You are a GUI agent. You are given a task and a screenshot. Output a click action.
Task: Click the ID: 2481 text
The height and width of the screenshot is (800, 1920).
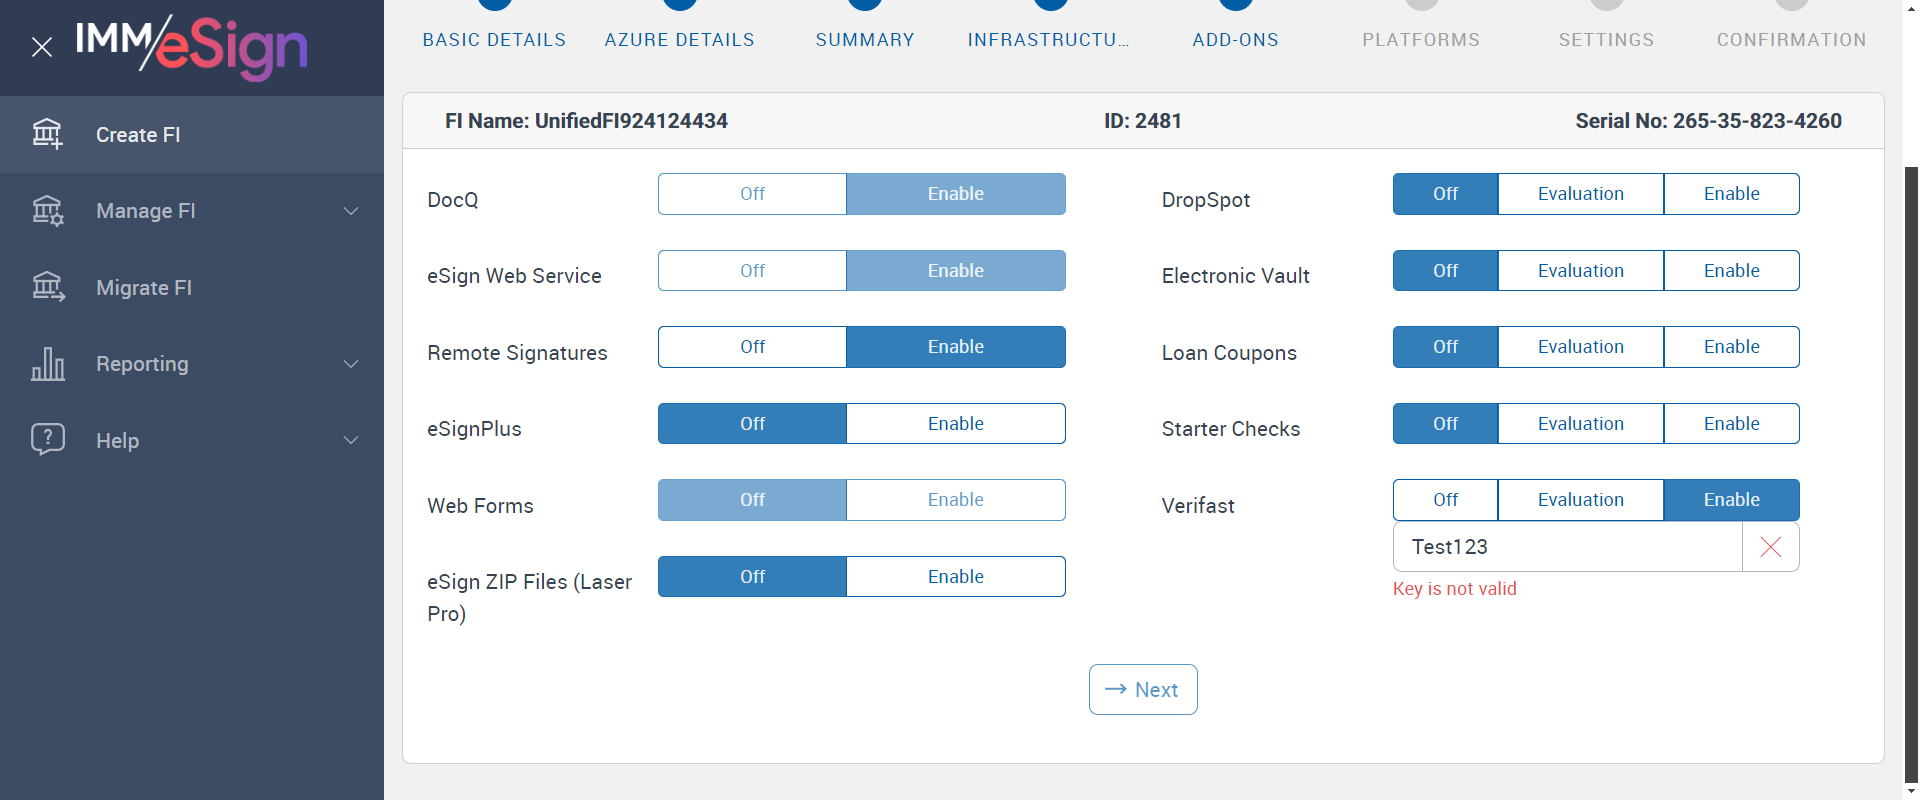coord(1143,121)
